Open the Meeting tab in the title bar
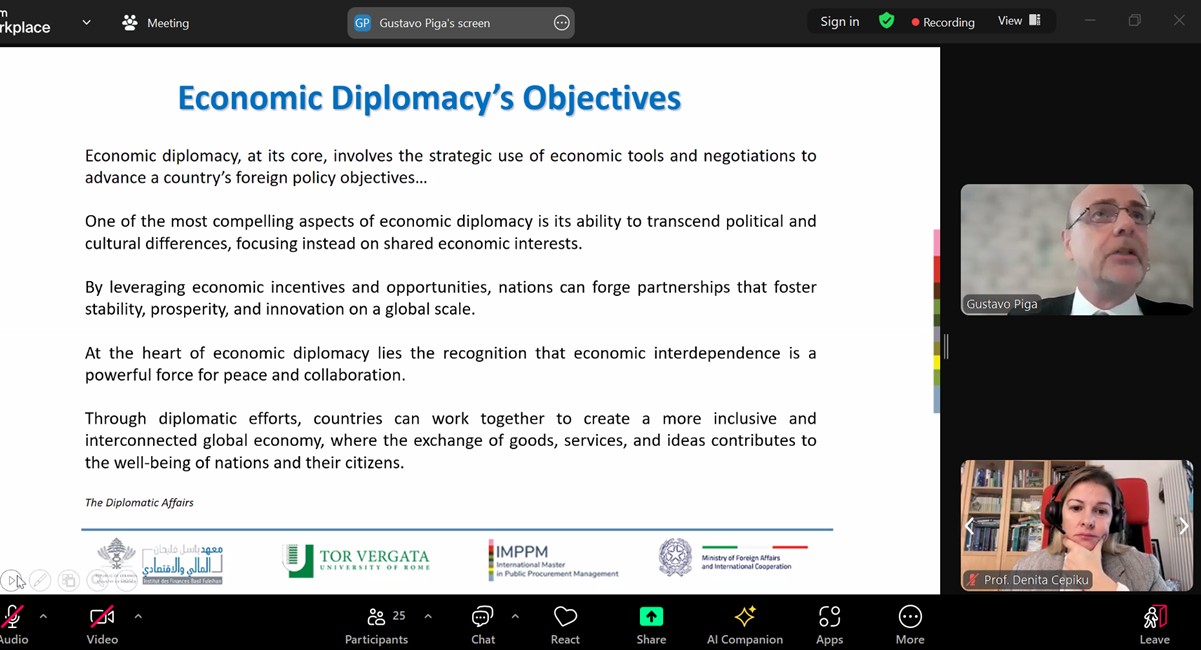Viewport: 1201px width, 650px height. (x=155, y=22)
